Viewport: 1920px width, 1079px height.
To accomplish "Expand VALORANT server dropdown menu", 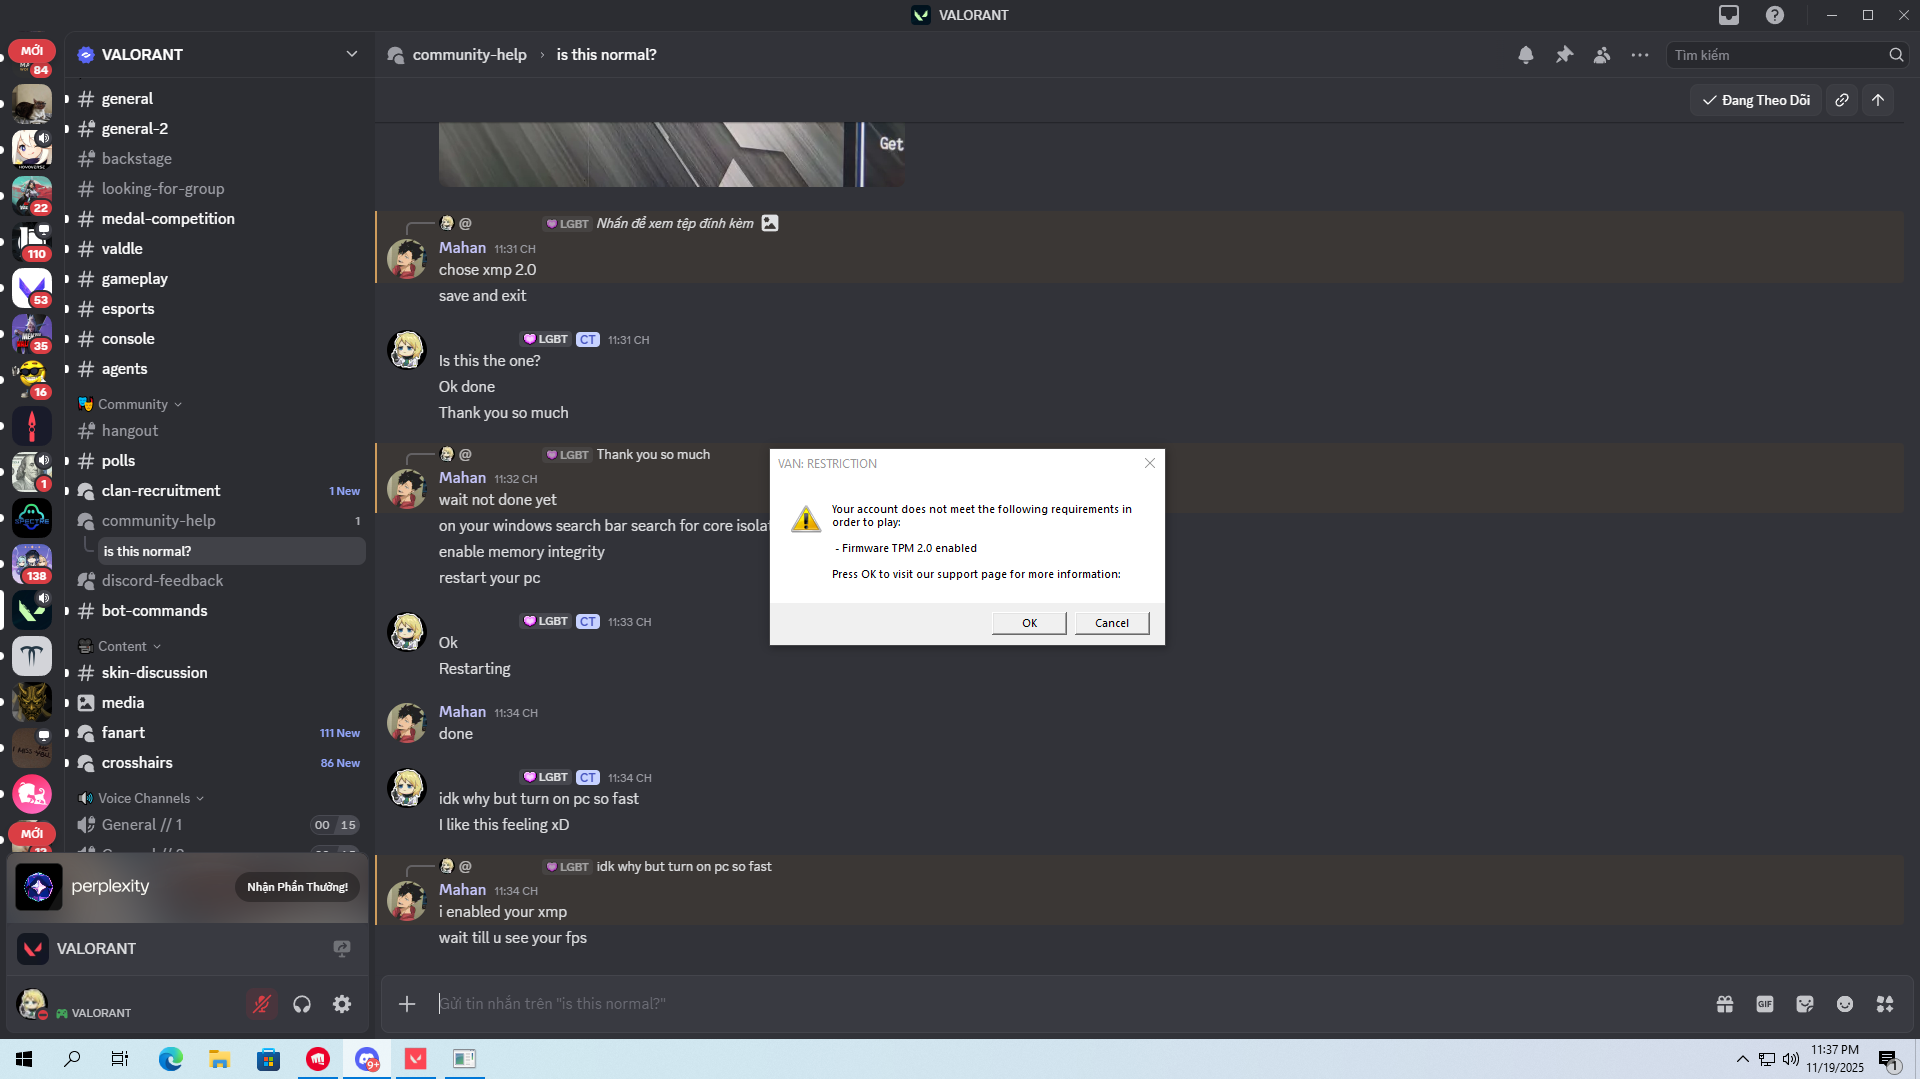I will pyautogui.click(x=352, y=54).
